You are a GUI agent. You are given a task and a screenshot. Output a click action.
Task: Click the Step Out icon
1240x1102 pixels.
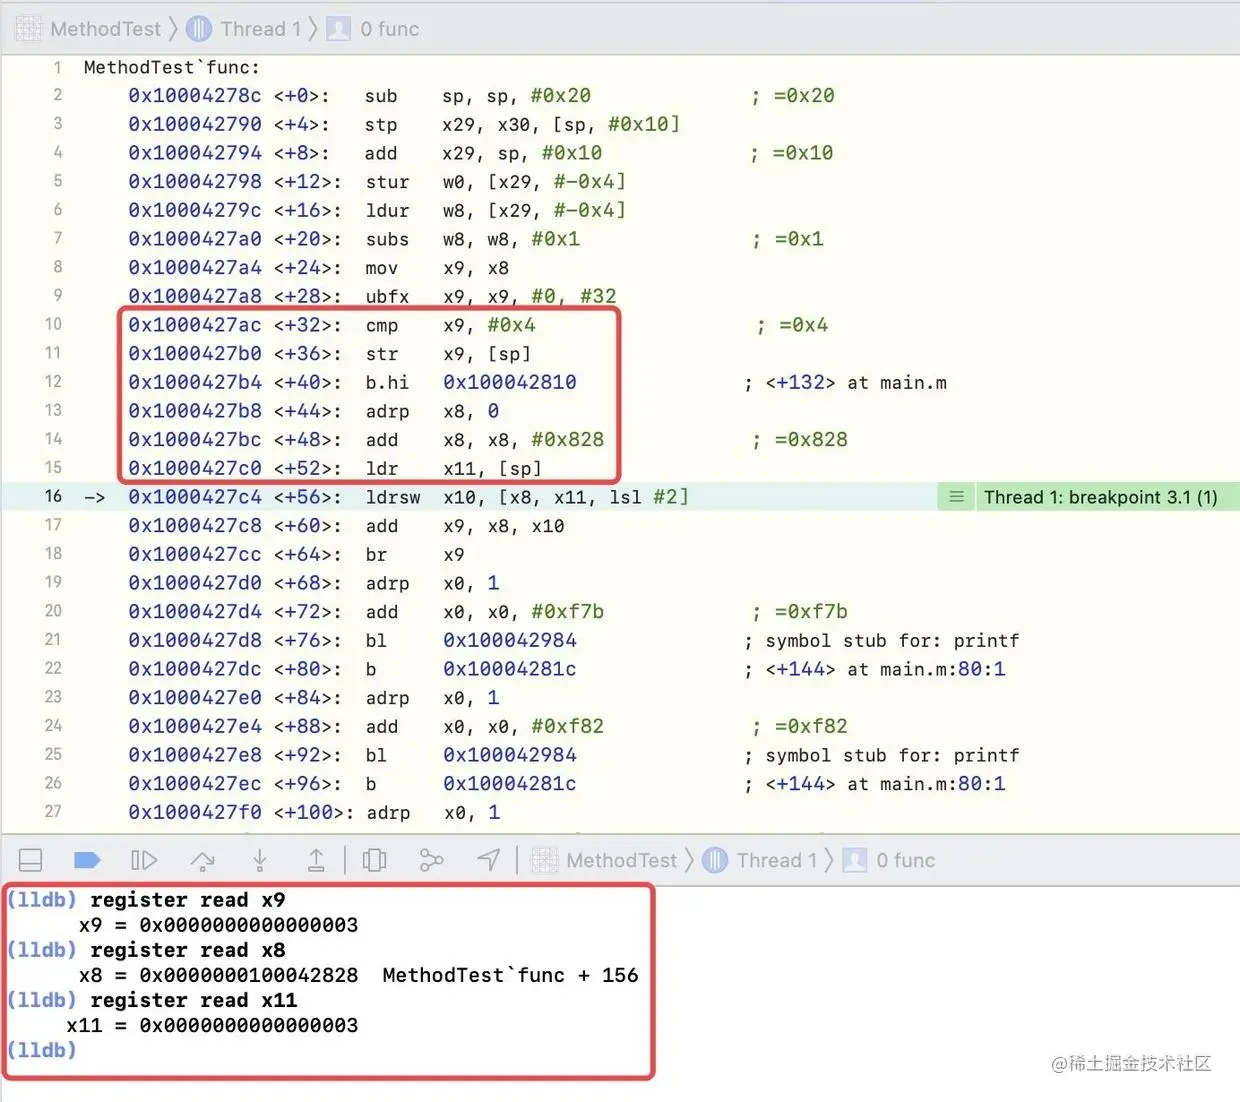[x=316, y=860]
